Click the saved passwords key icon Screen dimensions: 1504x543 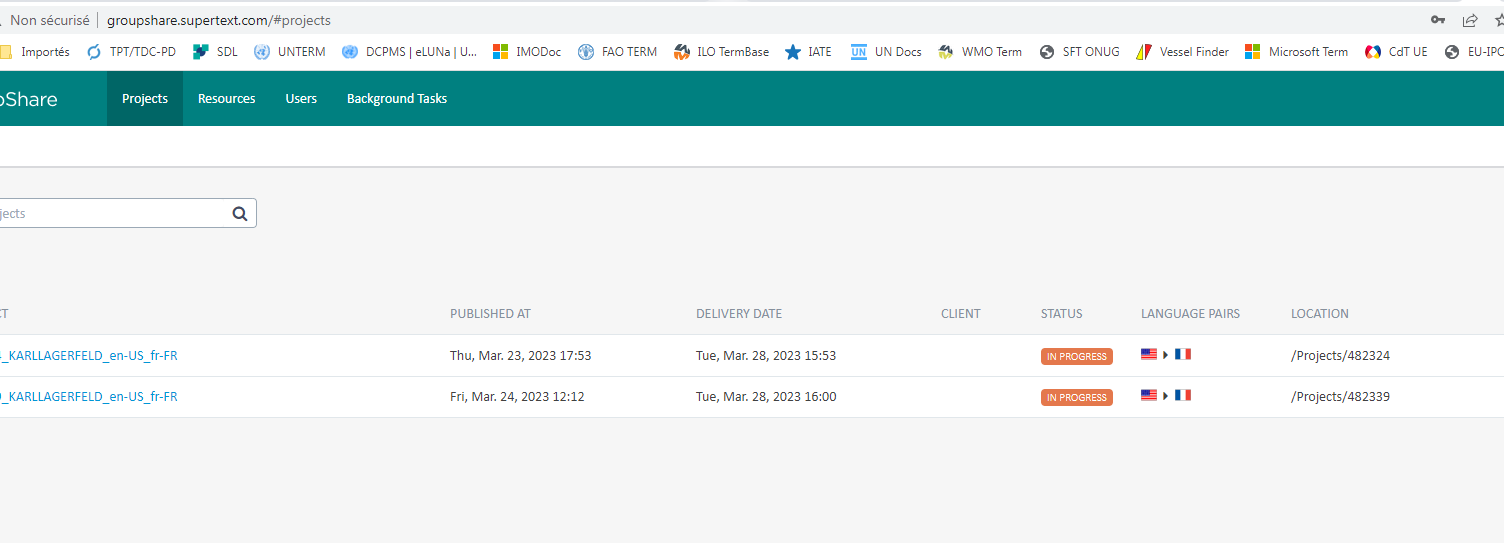tap(1438, 20)
